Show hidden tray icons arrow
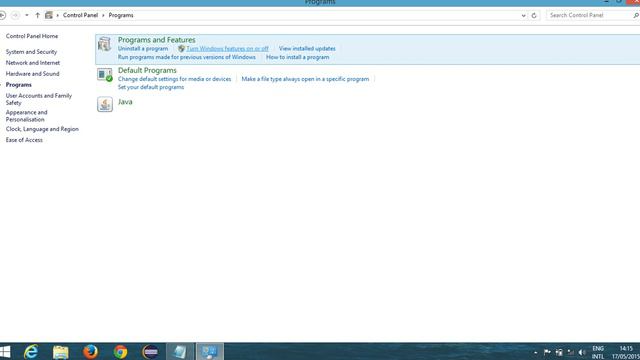 pos(536,352)
